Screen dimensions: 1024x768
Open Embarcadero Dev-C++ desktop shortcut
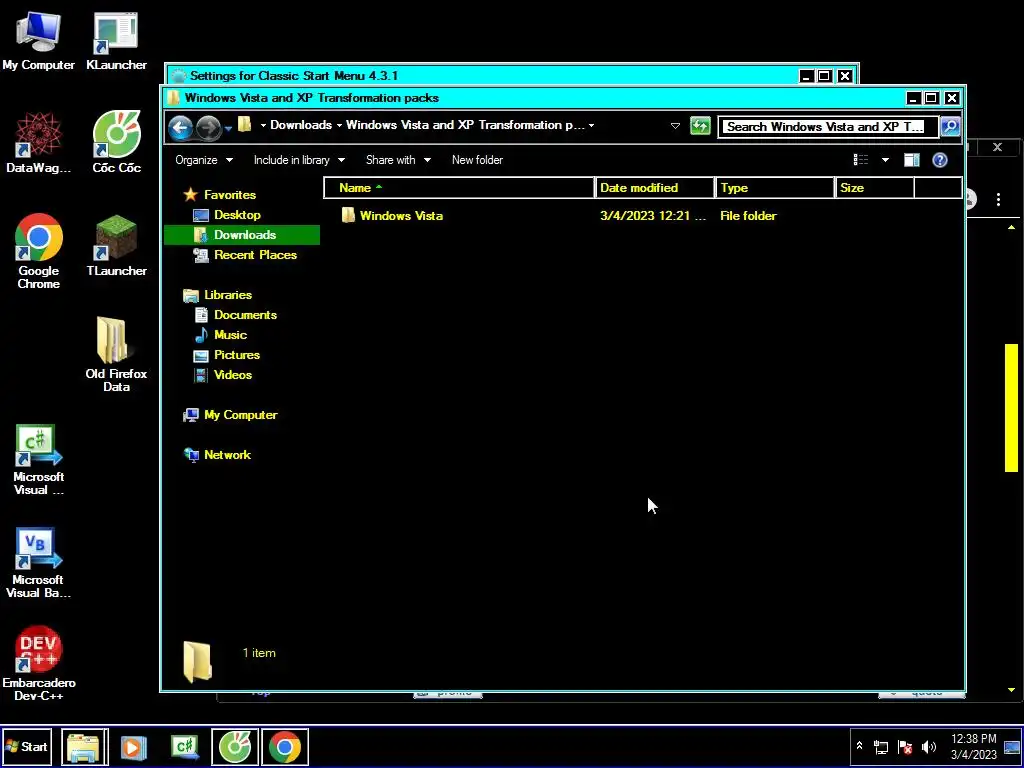[39, 664]
